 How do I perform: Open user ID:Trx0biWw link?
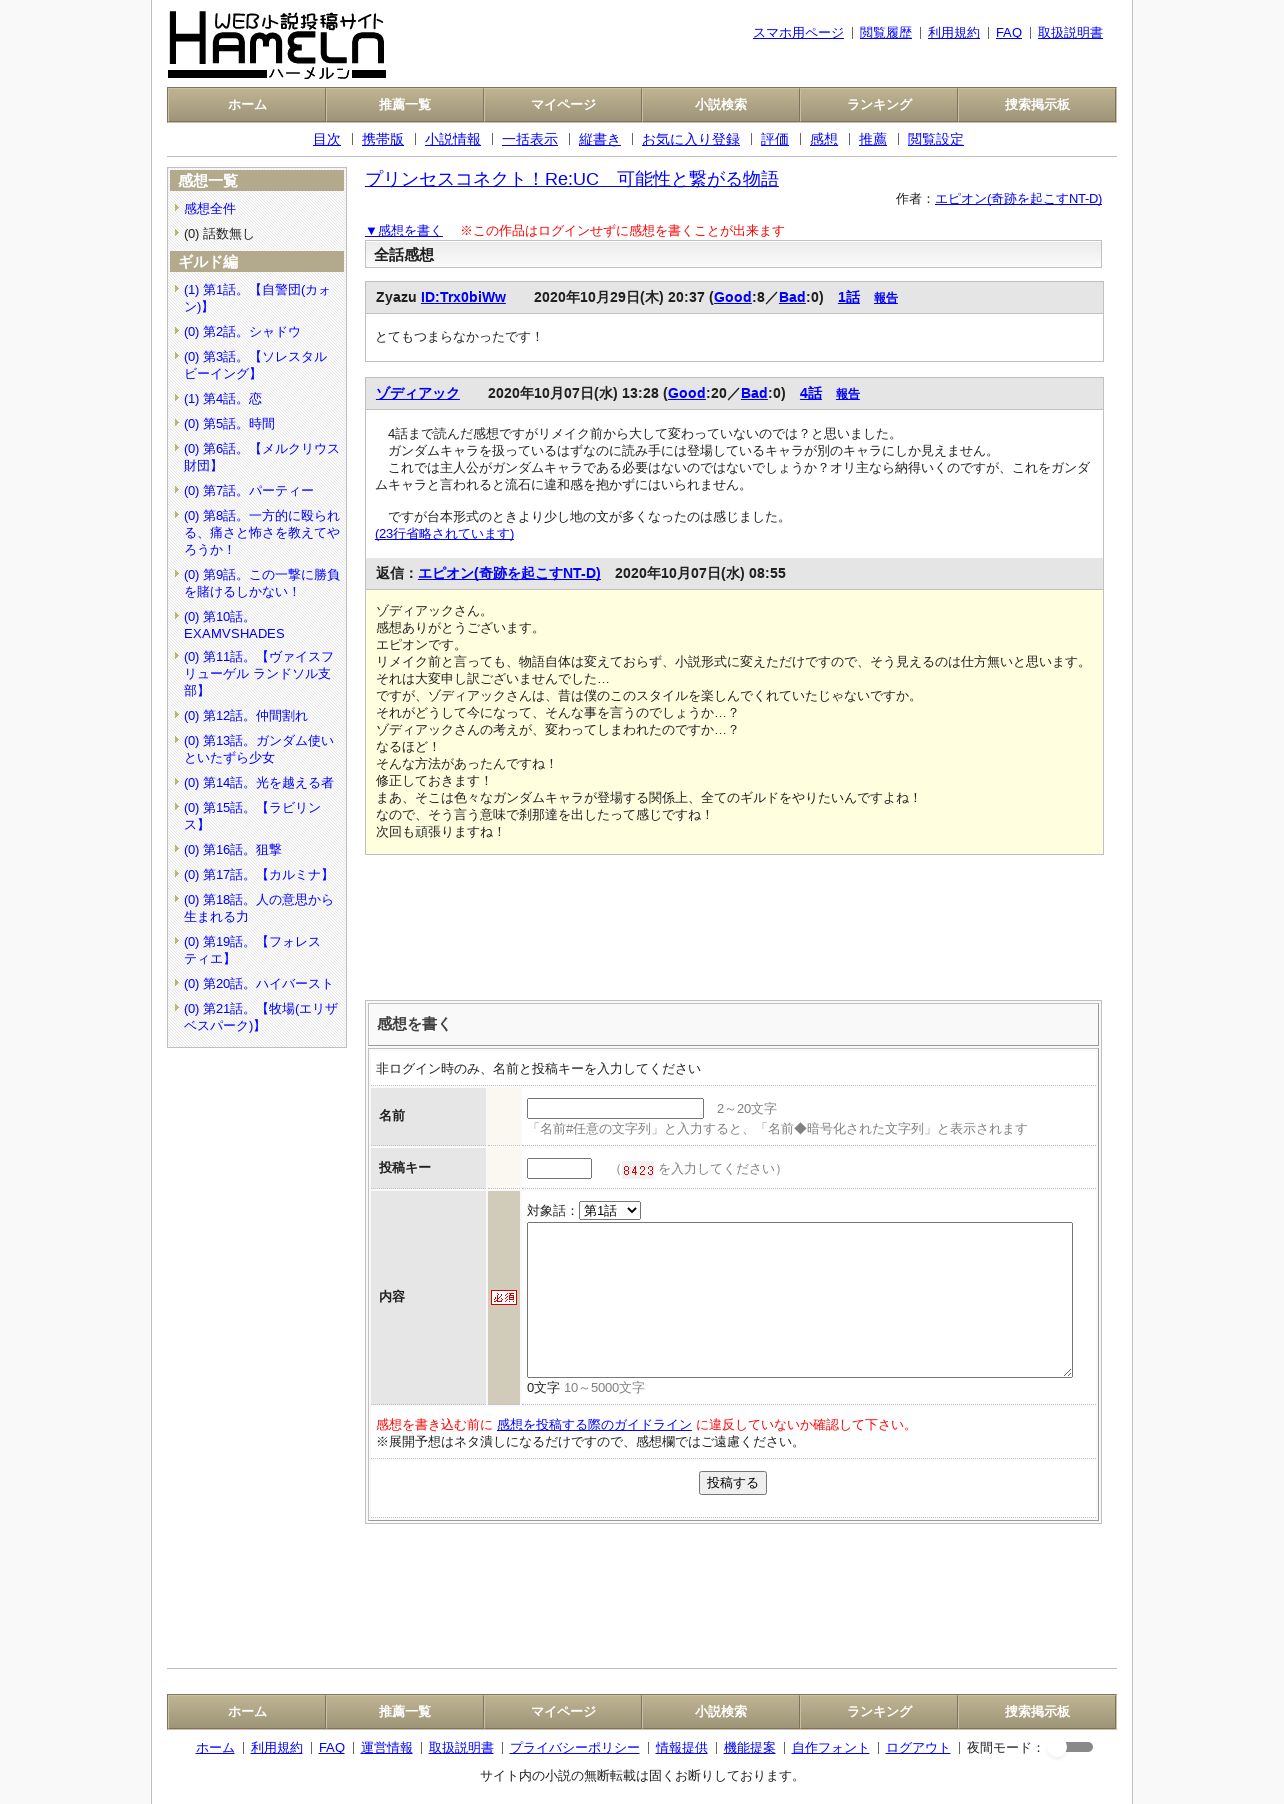click(x=463, y=297)
